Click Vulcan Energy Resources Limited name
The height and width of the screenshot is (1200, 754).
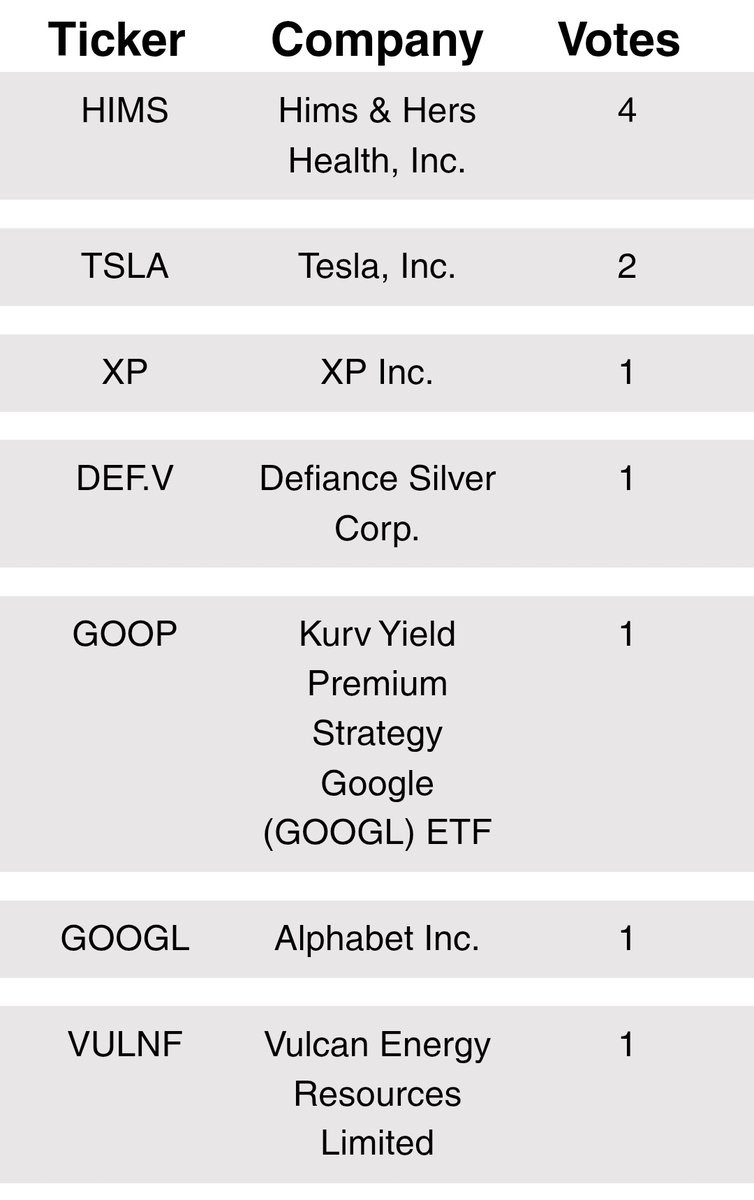(377, 1094)
